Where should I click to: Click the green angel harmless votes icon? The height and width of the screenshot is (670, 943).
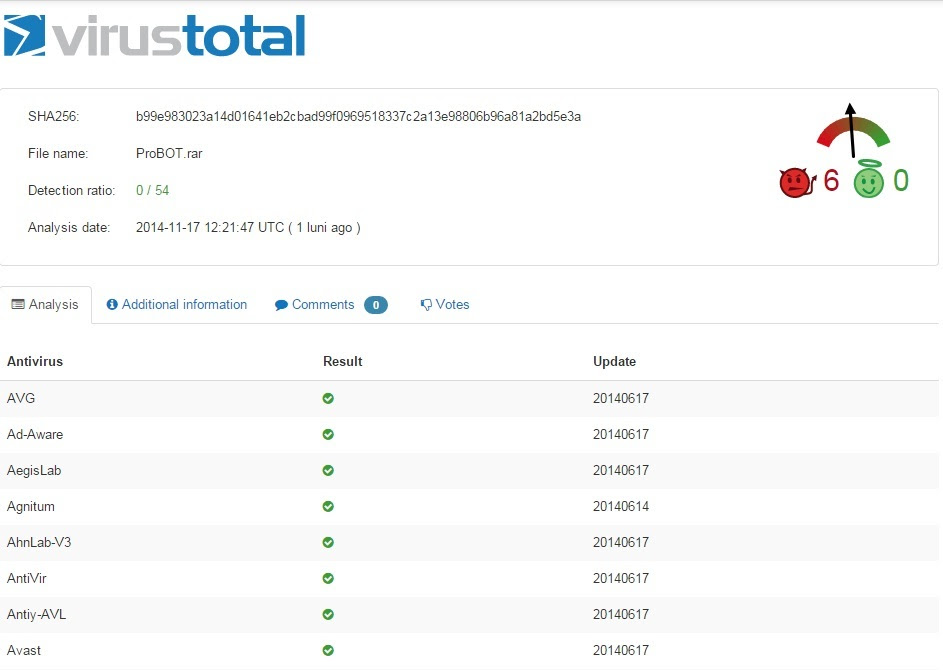(x=868, y=179)
